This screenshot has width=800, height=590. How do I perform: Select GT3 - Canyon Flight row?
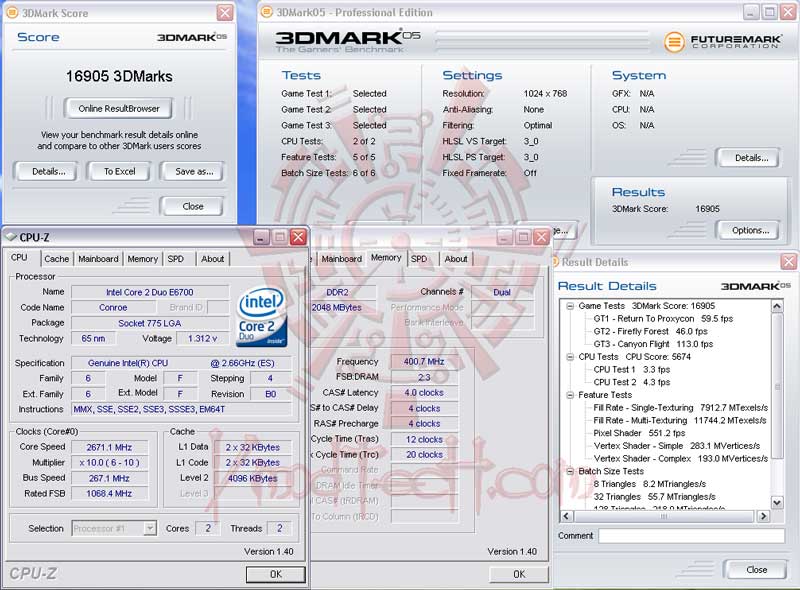pos(653,344)
